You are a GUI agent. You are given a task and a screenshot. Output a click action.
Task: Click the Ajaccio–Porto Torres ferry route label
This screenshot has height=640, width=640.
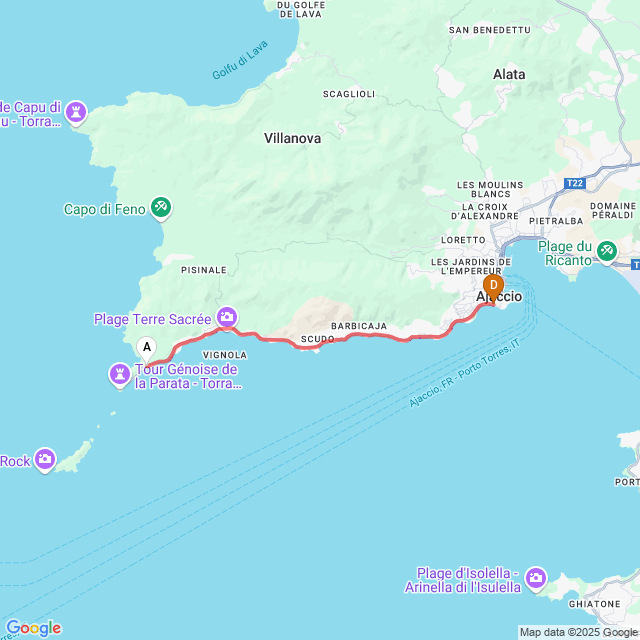(464, 373)
